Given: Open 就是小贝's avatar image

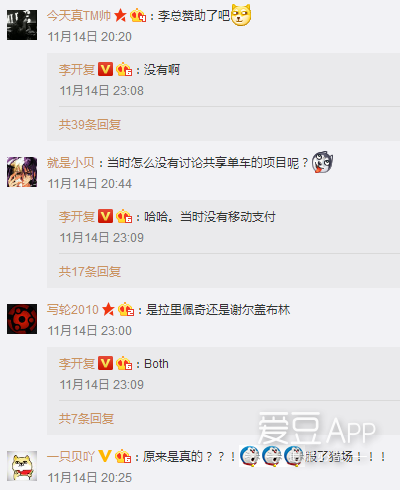Looking at the screenshot, I should (x=22, y=172).
